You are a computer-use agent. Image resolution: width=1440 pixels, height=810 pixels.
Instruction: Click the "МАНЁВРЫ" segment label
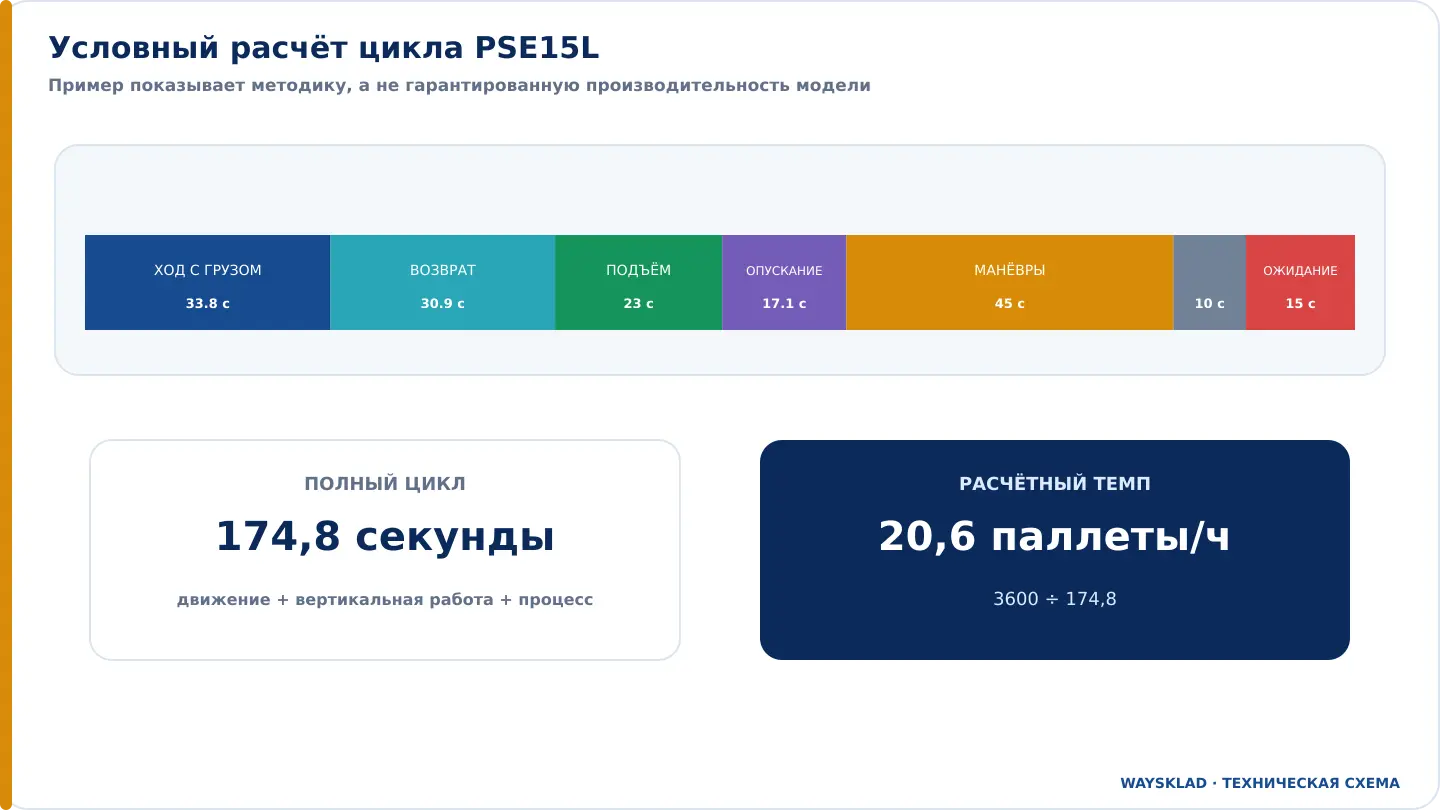coord(1010,271)
